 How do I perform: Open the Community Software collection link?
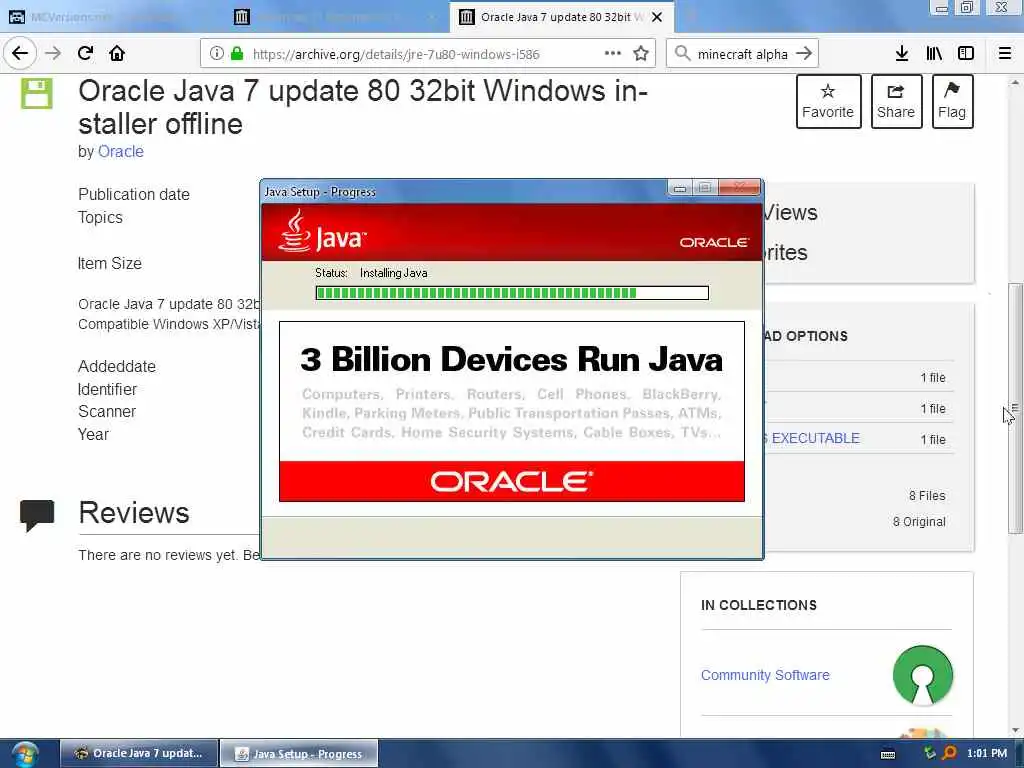(765, 675)
